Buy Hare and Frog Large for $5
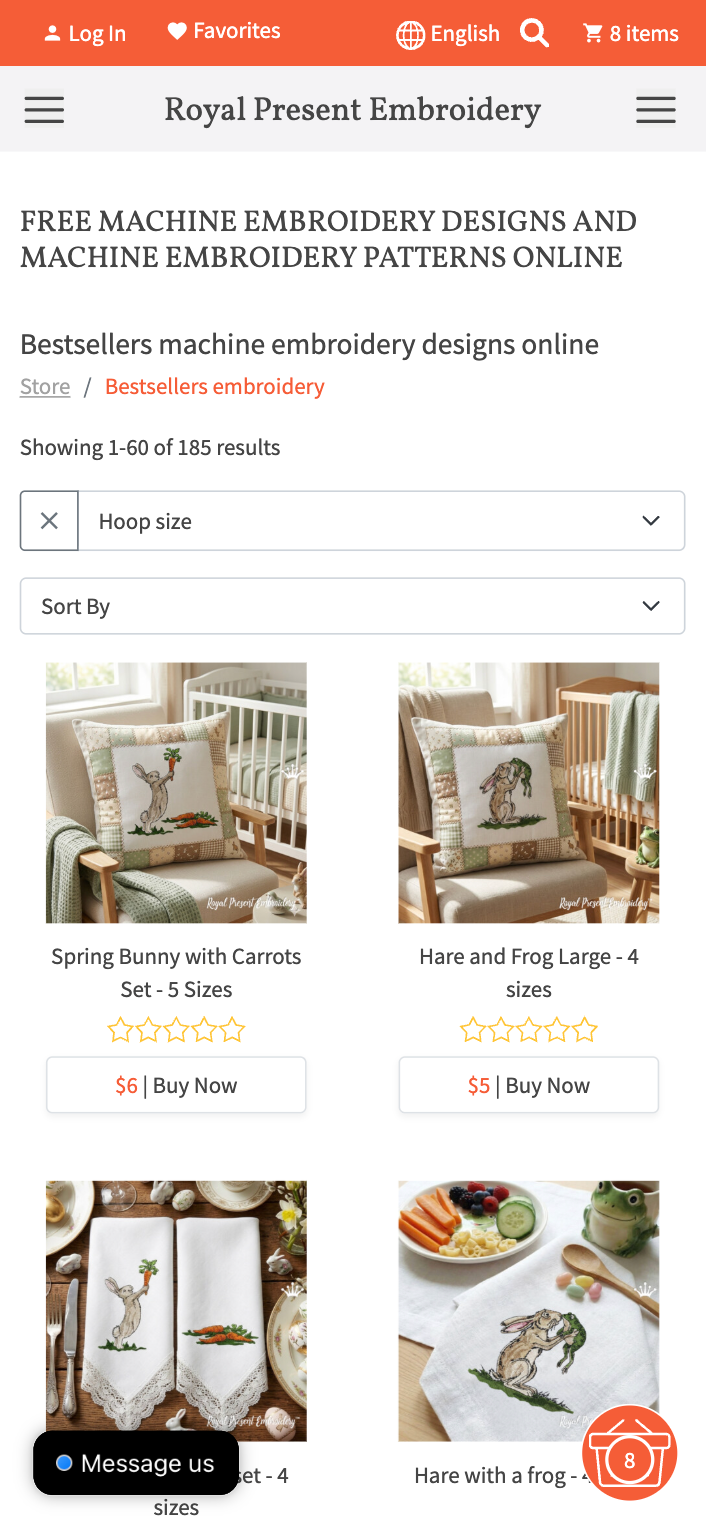 pyautogui.click(x=528, y=1085)
